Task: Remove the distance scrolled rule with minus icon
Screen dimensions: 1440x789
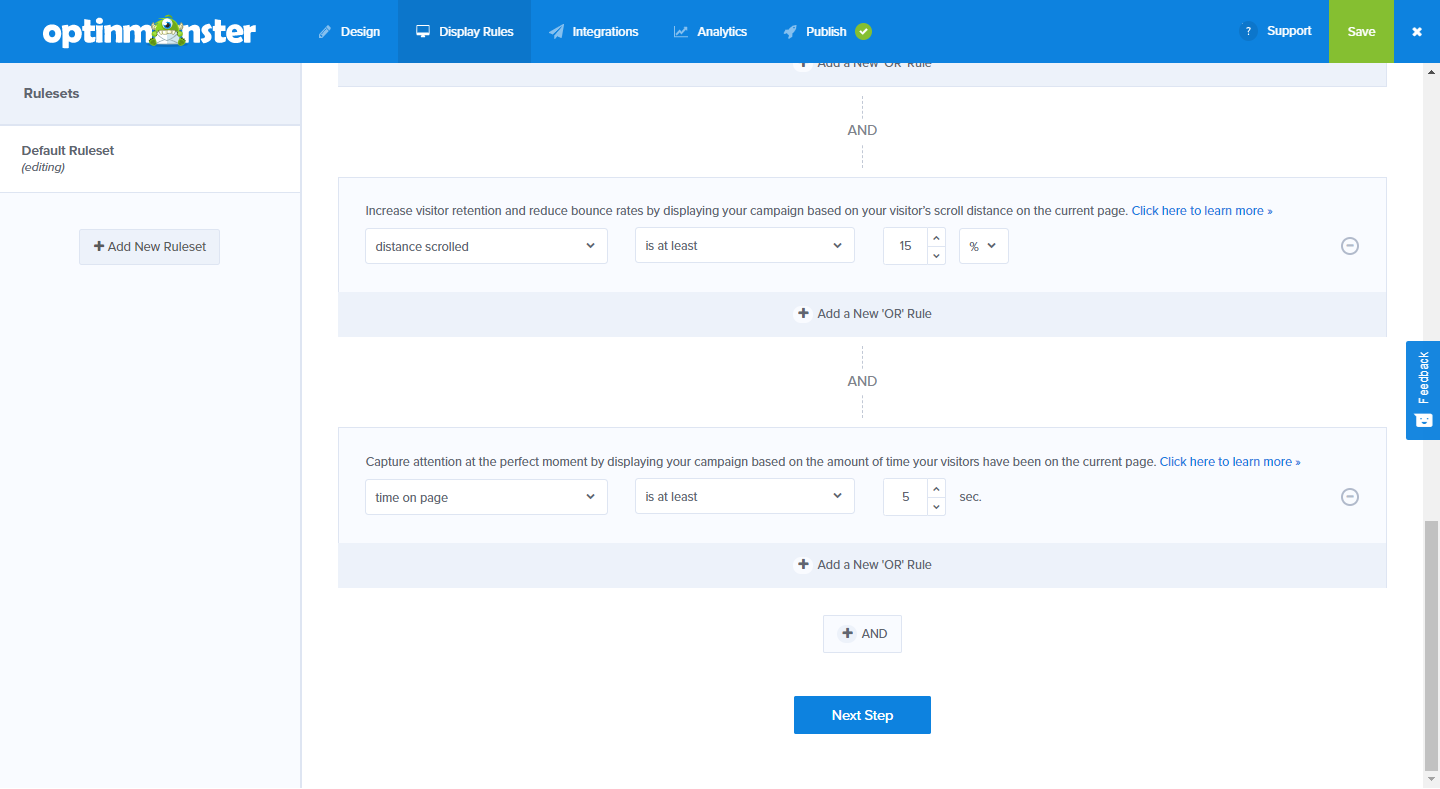Action: coord(1349,246)
